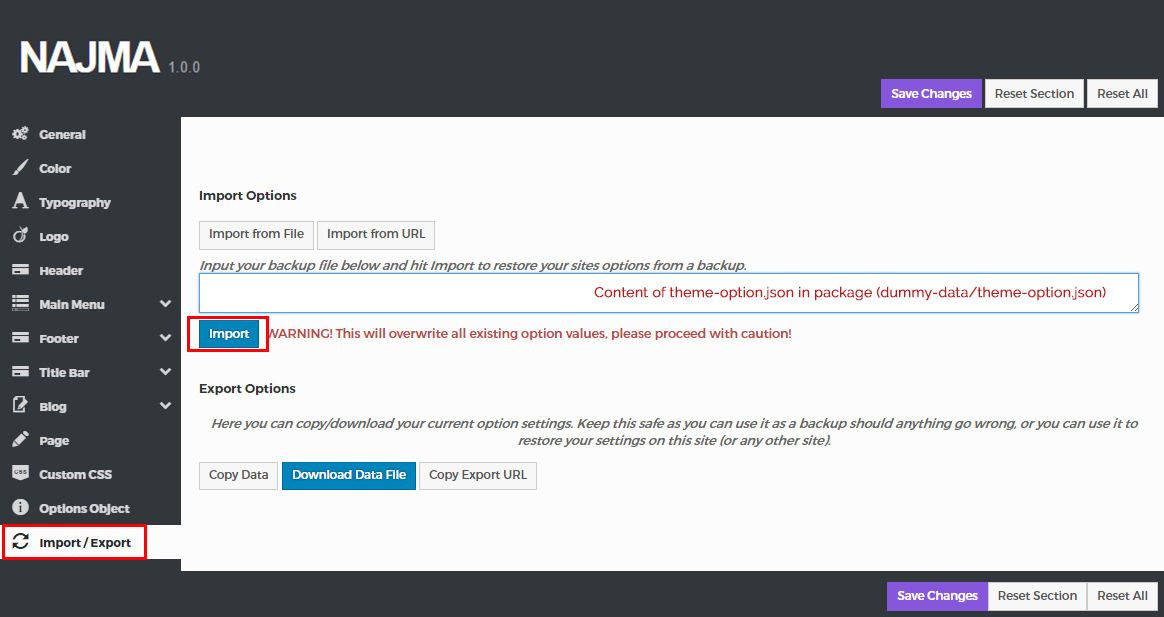This screenshot has height=617, width=1164.
Task: Expand the Footer section arrow
Action: tap(165, 338)
